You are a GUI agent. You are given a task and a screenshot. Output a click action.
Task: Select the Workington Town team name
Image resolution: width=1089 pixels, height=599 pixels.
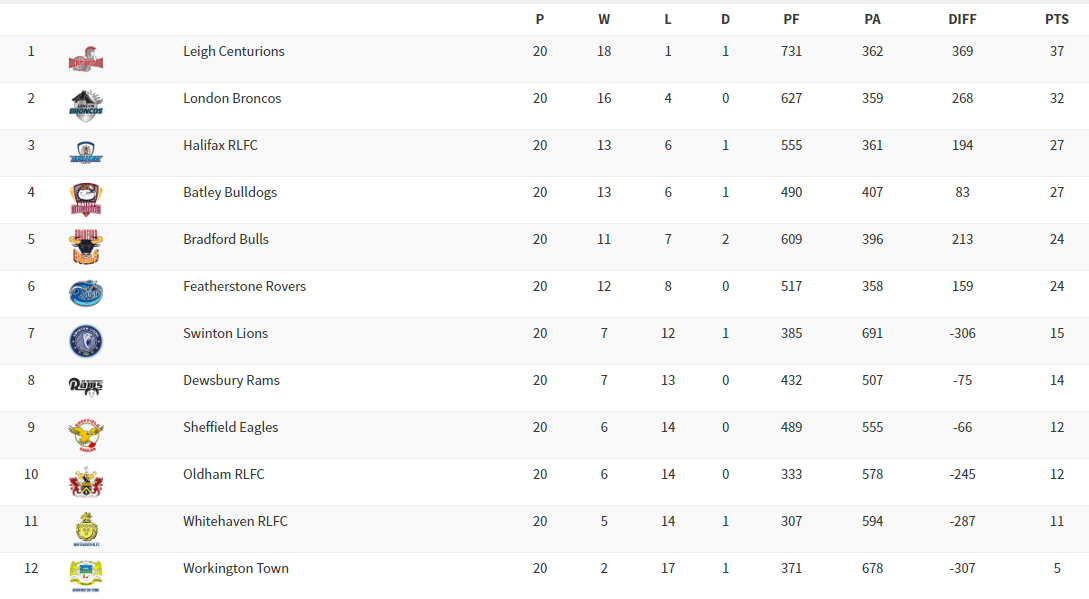(236, 568)
